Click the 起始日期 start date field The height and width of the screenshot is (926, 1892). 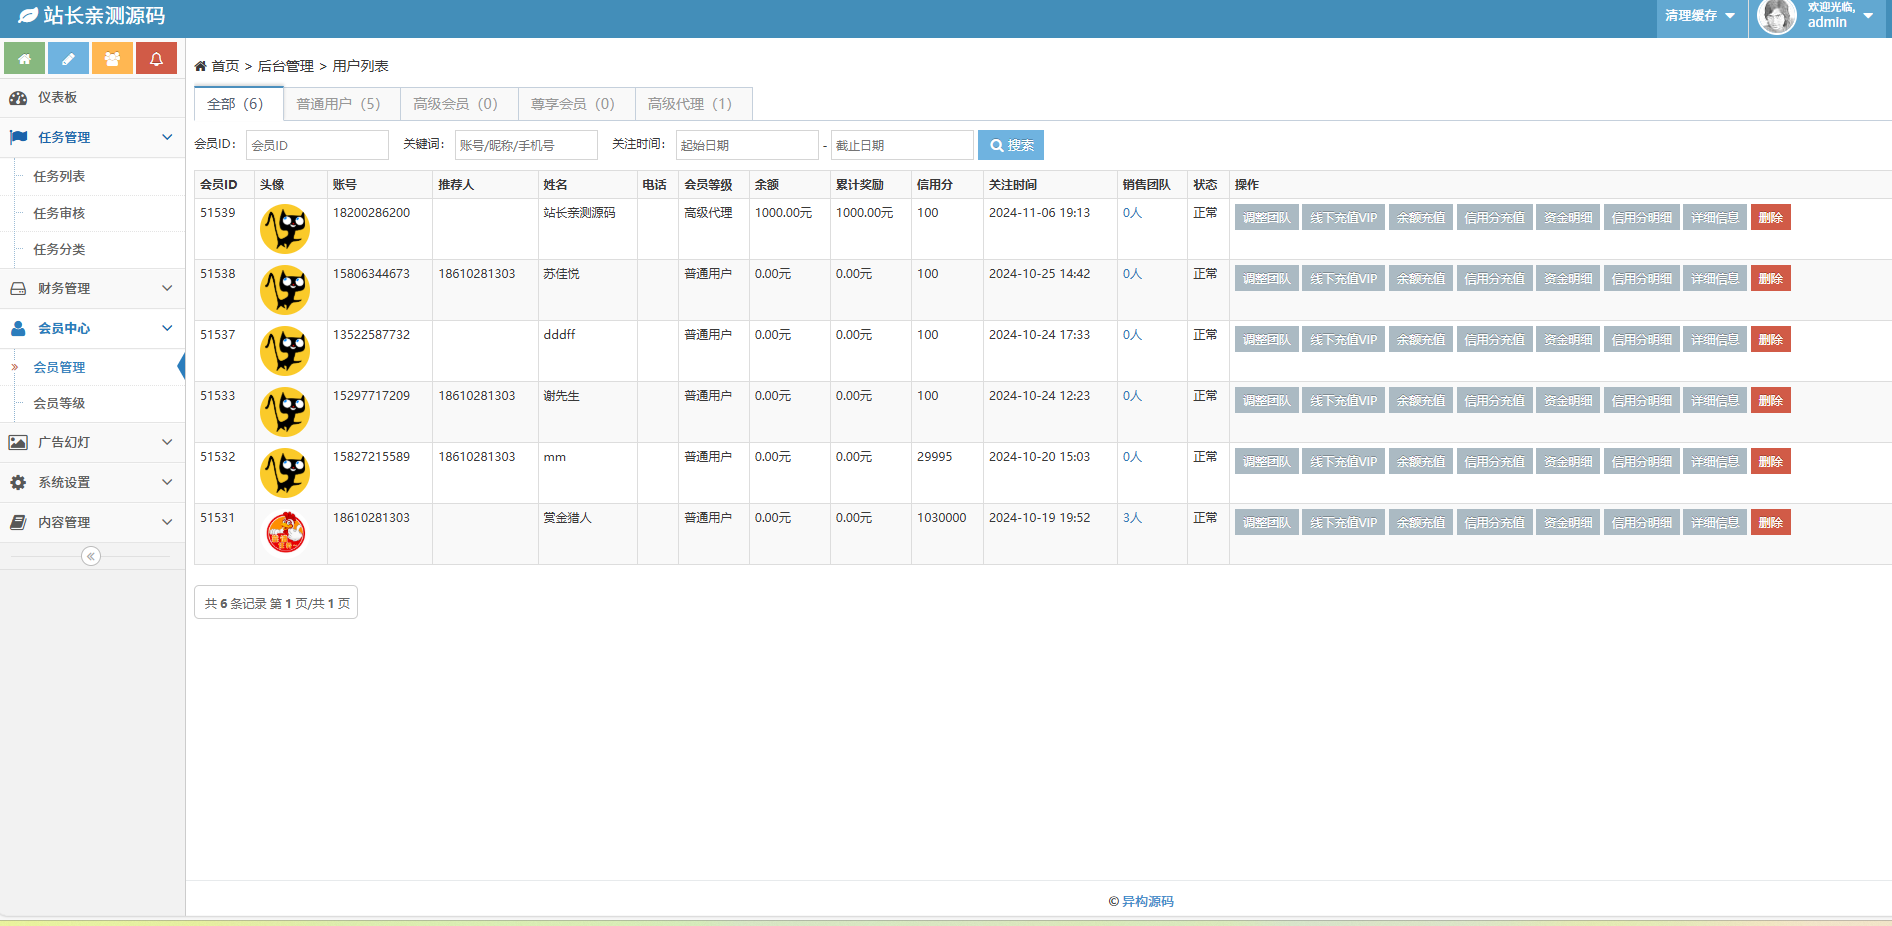[746, 145]
